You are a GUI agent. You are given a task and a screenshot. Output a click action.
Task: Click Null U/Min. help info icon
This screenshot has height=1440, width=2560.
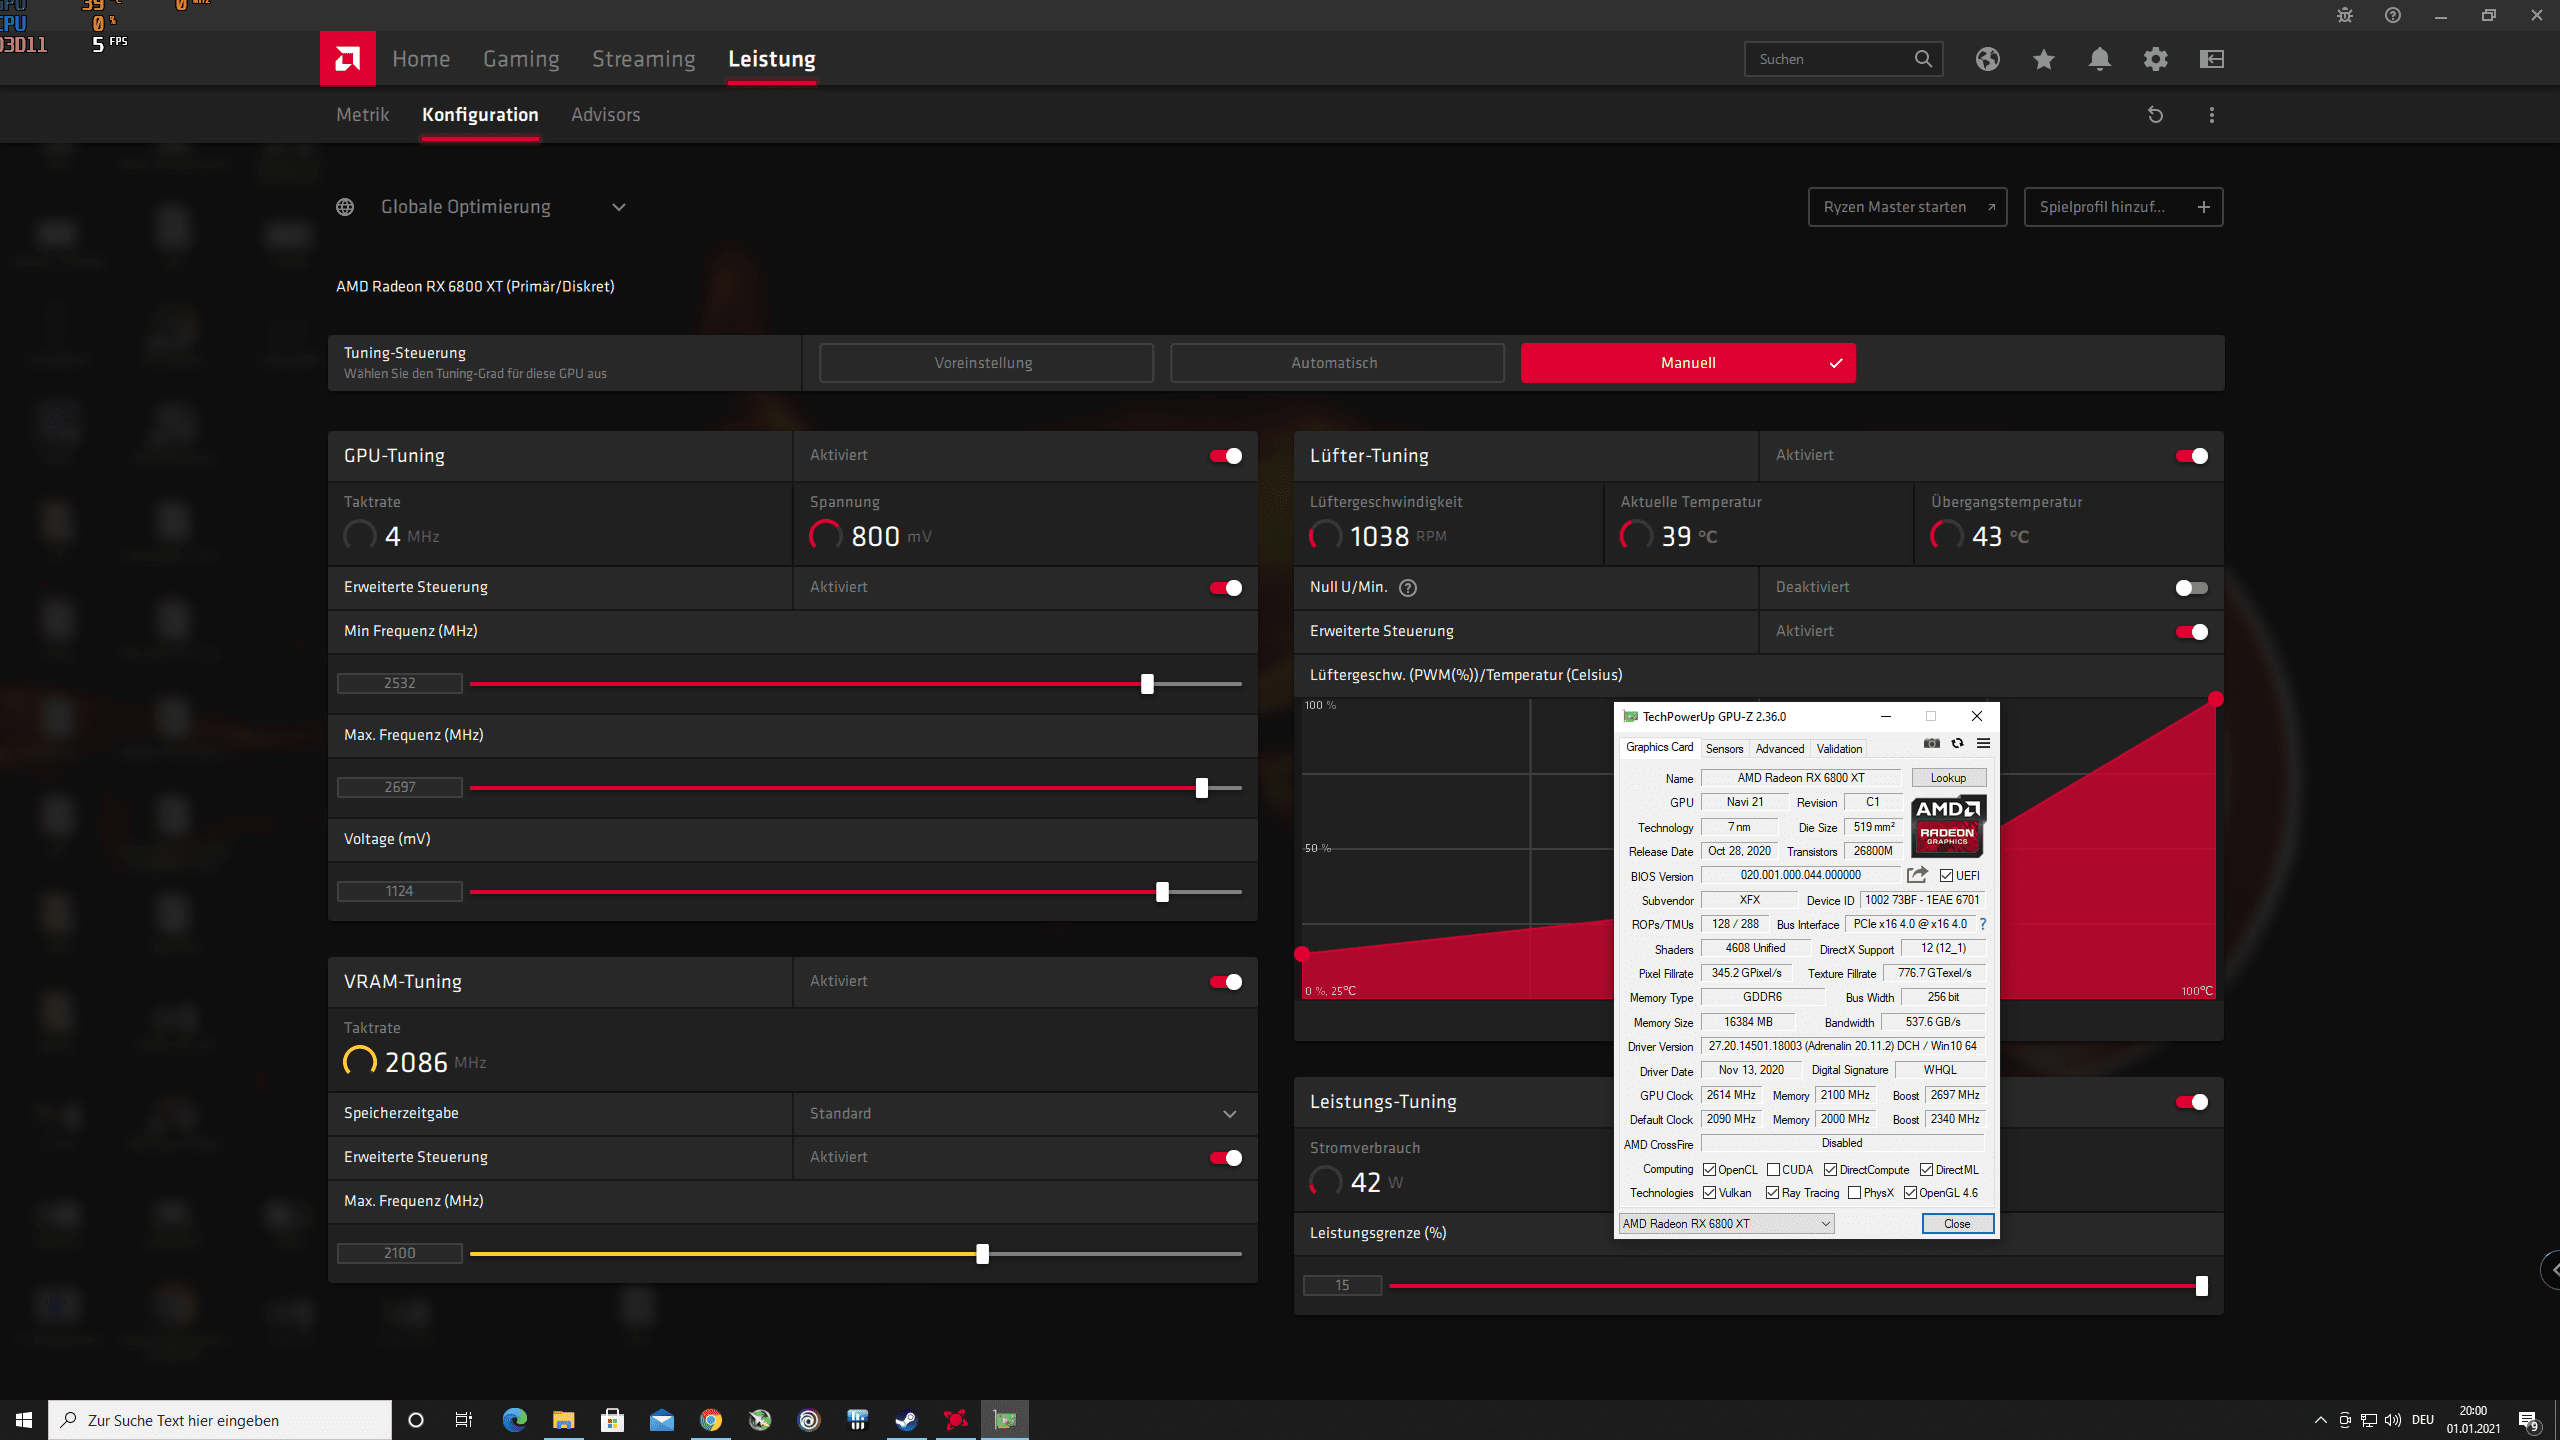[x=1407, y=588]
